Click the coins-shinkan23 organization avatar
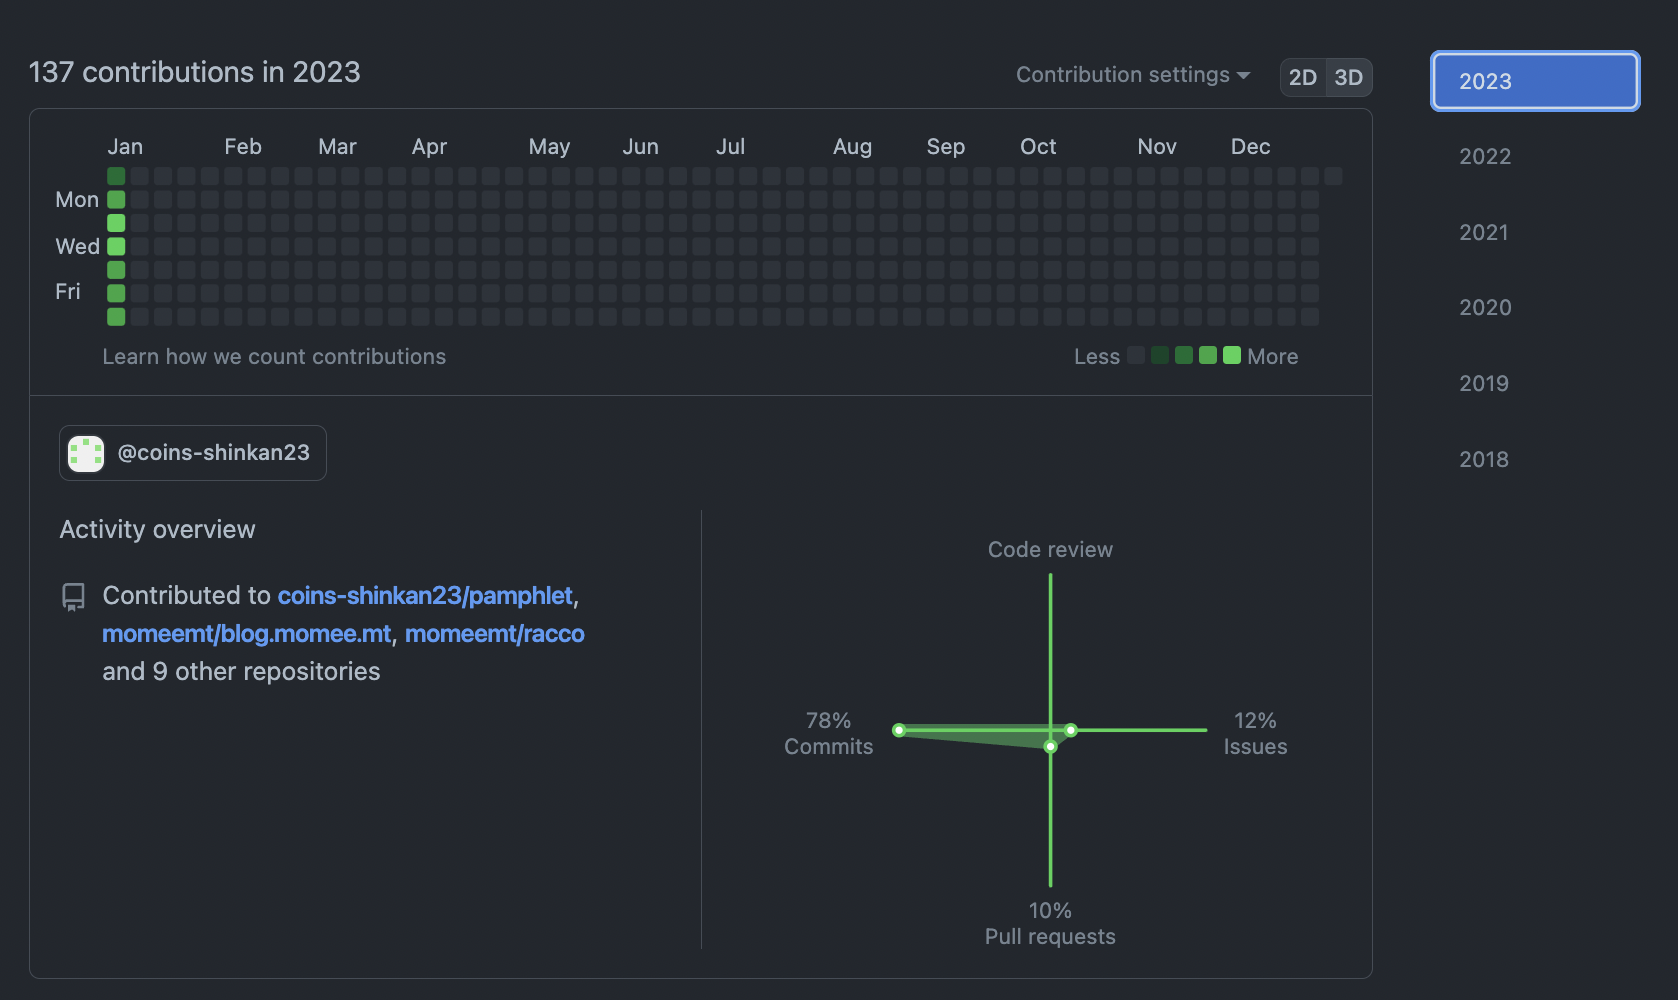Image resolution: width=1678 pixels, height=1000 pixels. click(x=86, y=454)
